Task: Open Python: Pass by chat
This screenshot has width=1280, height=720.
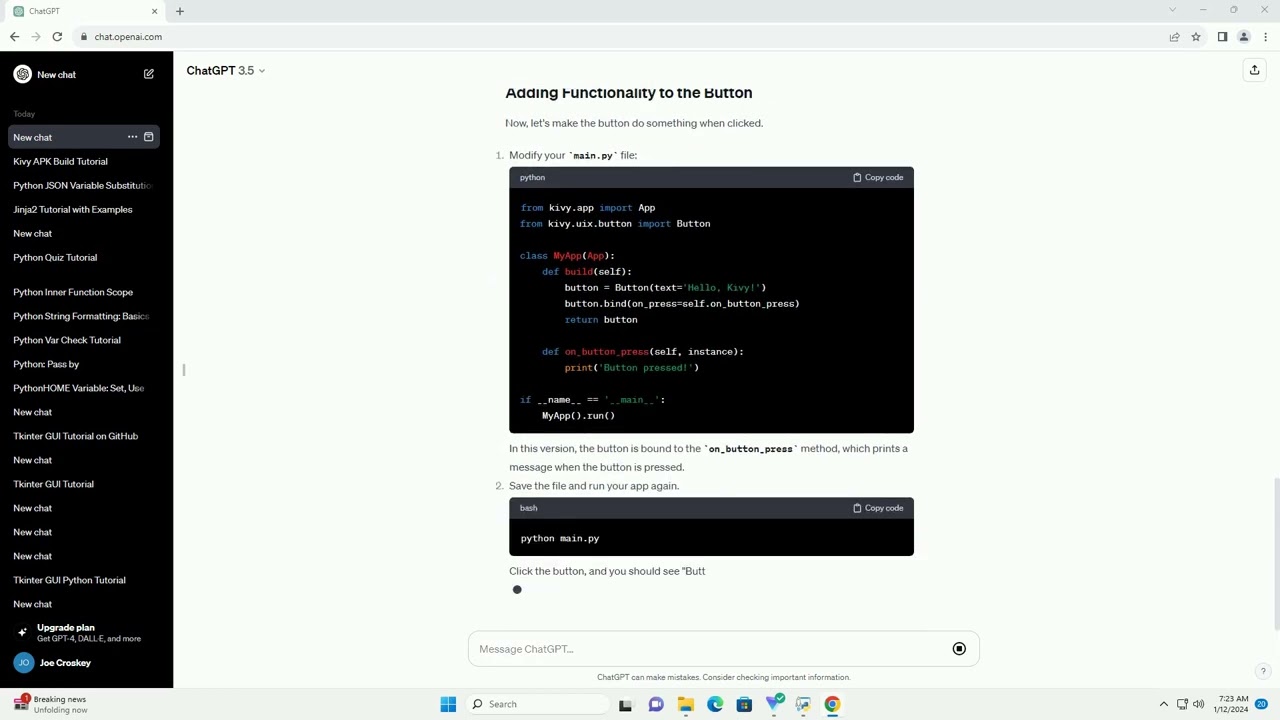Action: tap(46, 364)
